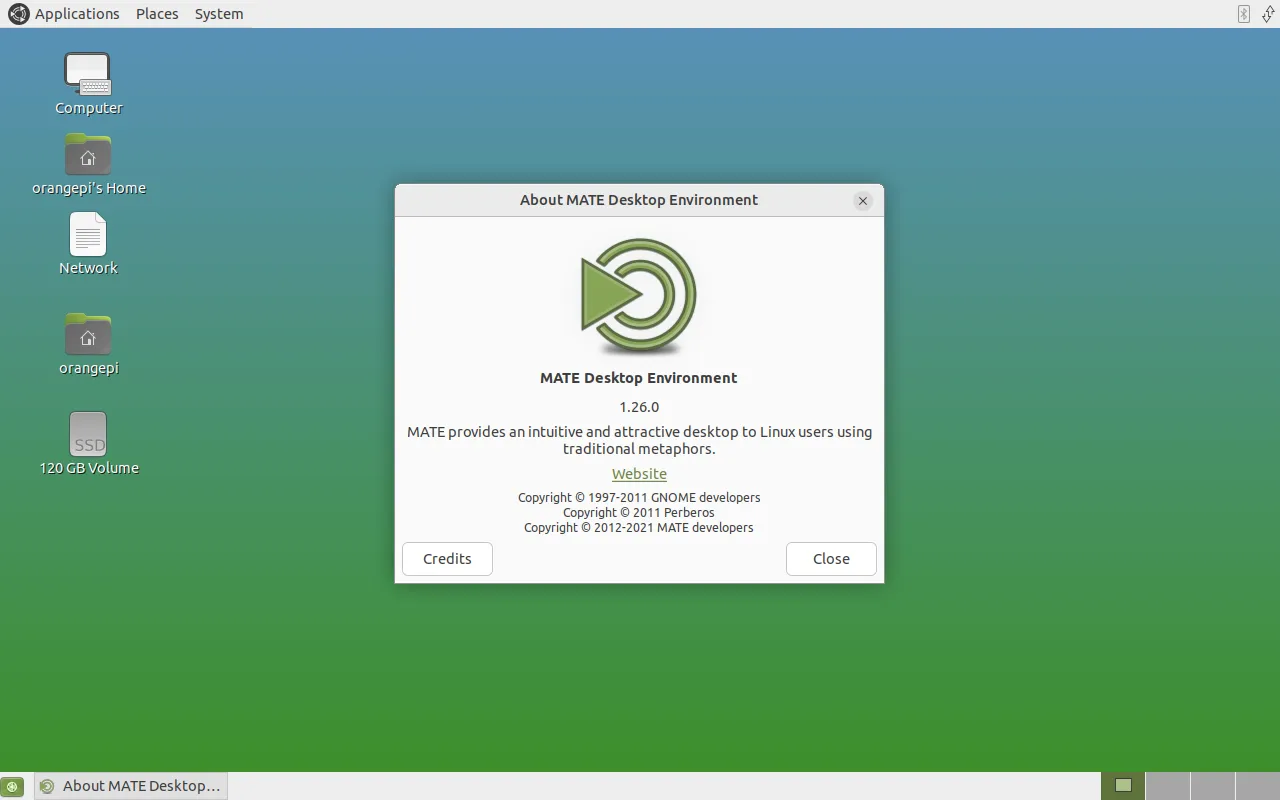Screen dimensions: 1280x800
Task: Open the Computer desktop icon
Action: tap(88, 75)
